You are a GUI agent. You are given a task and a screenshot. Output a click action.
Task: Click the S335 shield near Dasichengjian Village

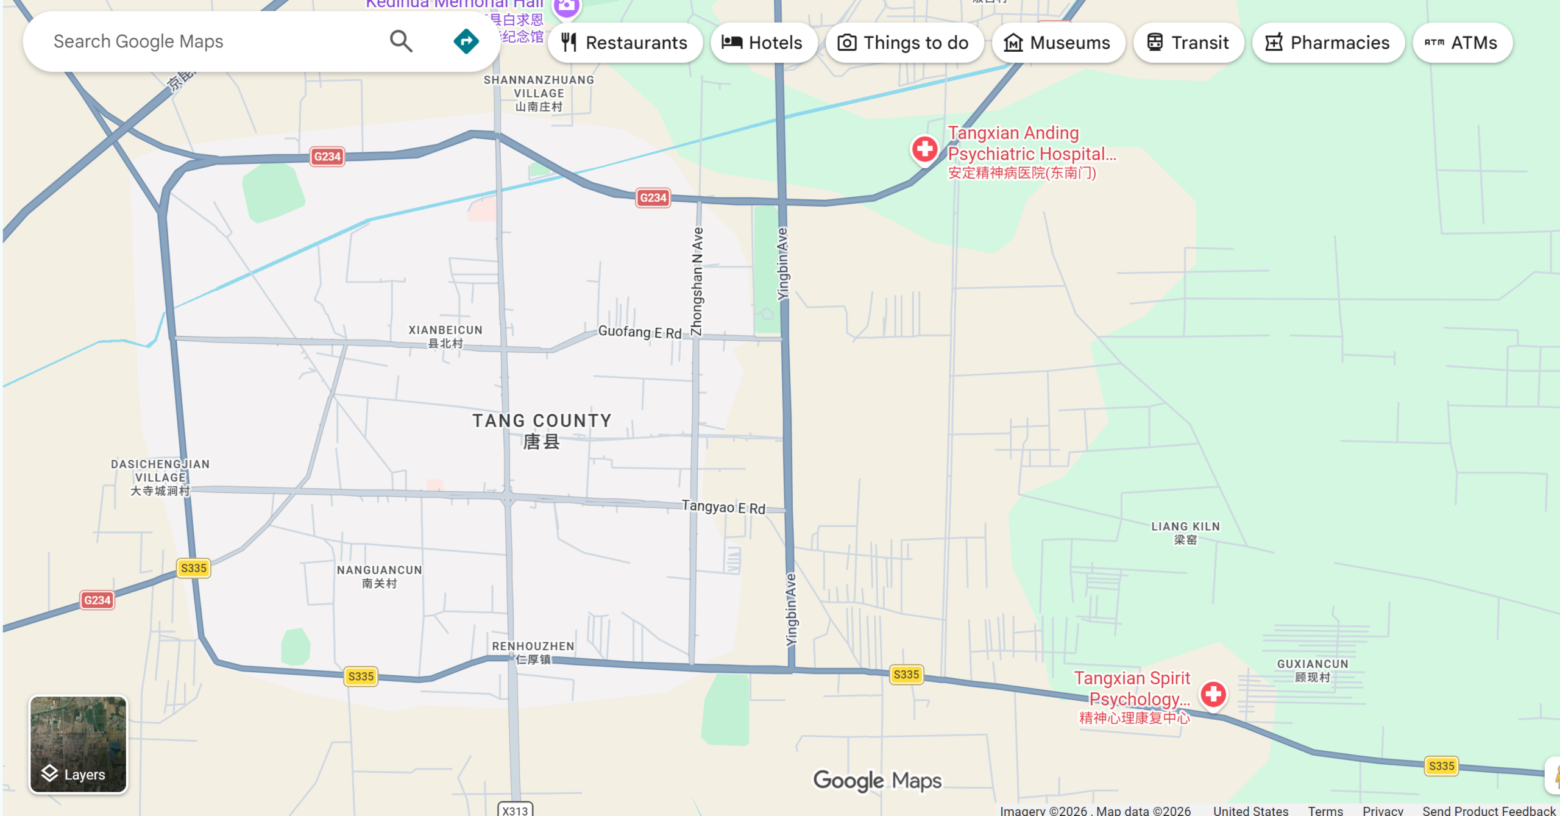click(193, 568)
